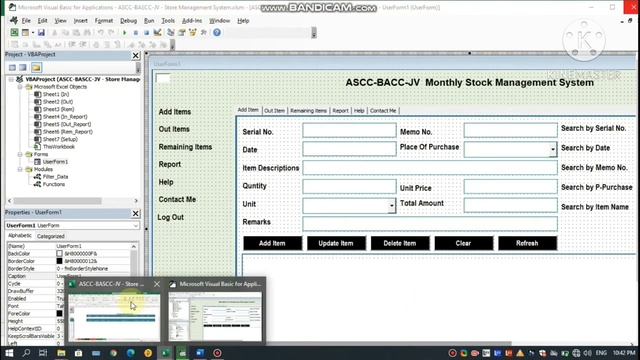
Task: Click the Refresh button on the form
Action: click(527, 243)
